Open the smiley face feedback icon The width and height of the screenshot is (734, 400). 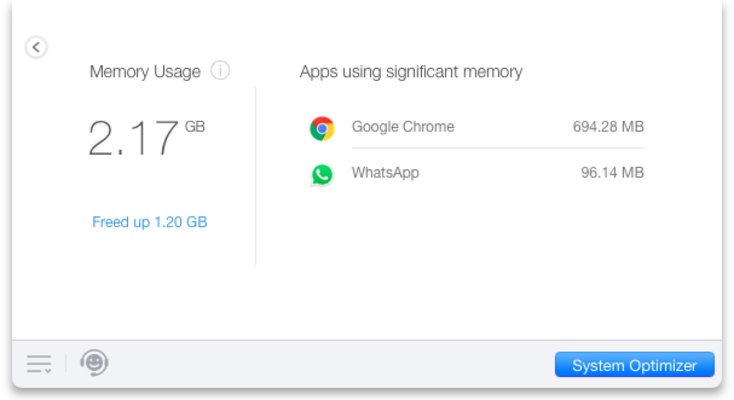tap(94, 363)
